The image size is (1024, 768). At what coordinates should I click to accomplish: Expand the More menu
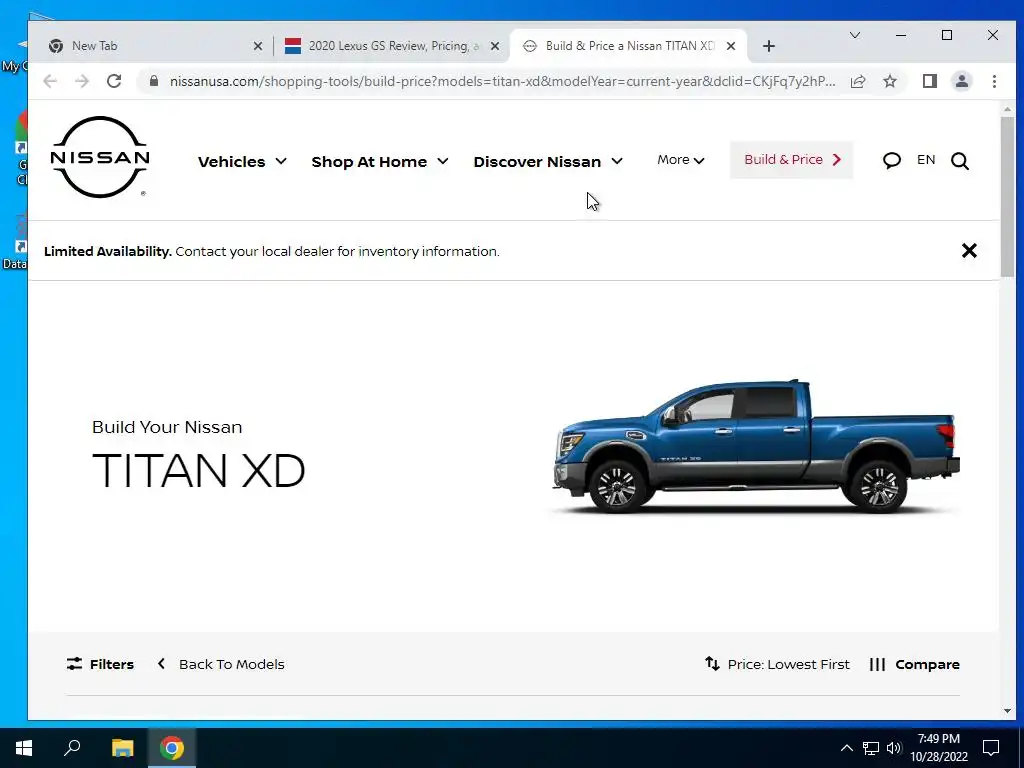point(680,160)
